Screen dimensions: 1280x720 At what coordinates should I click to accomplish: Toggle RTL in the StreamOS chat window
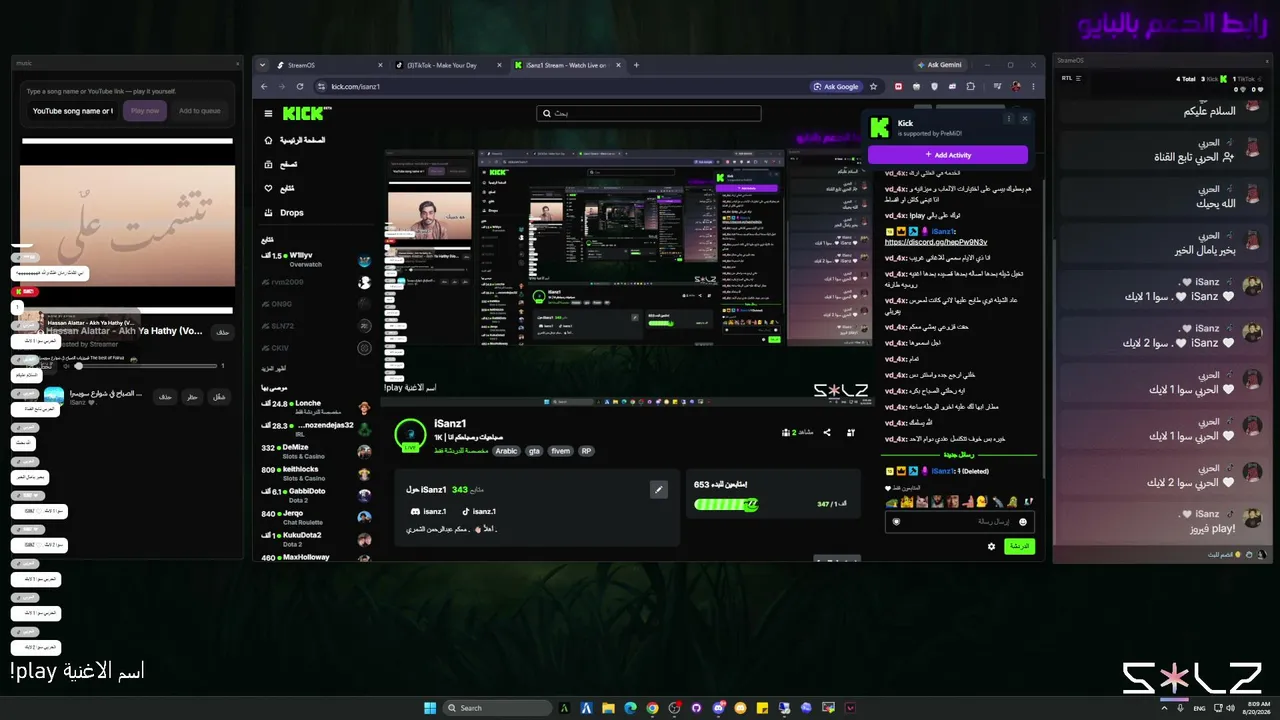click(x=1074, y=77)
